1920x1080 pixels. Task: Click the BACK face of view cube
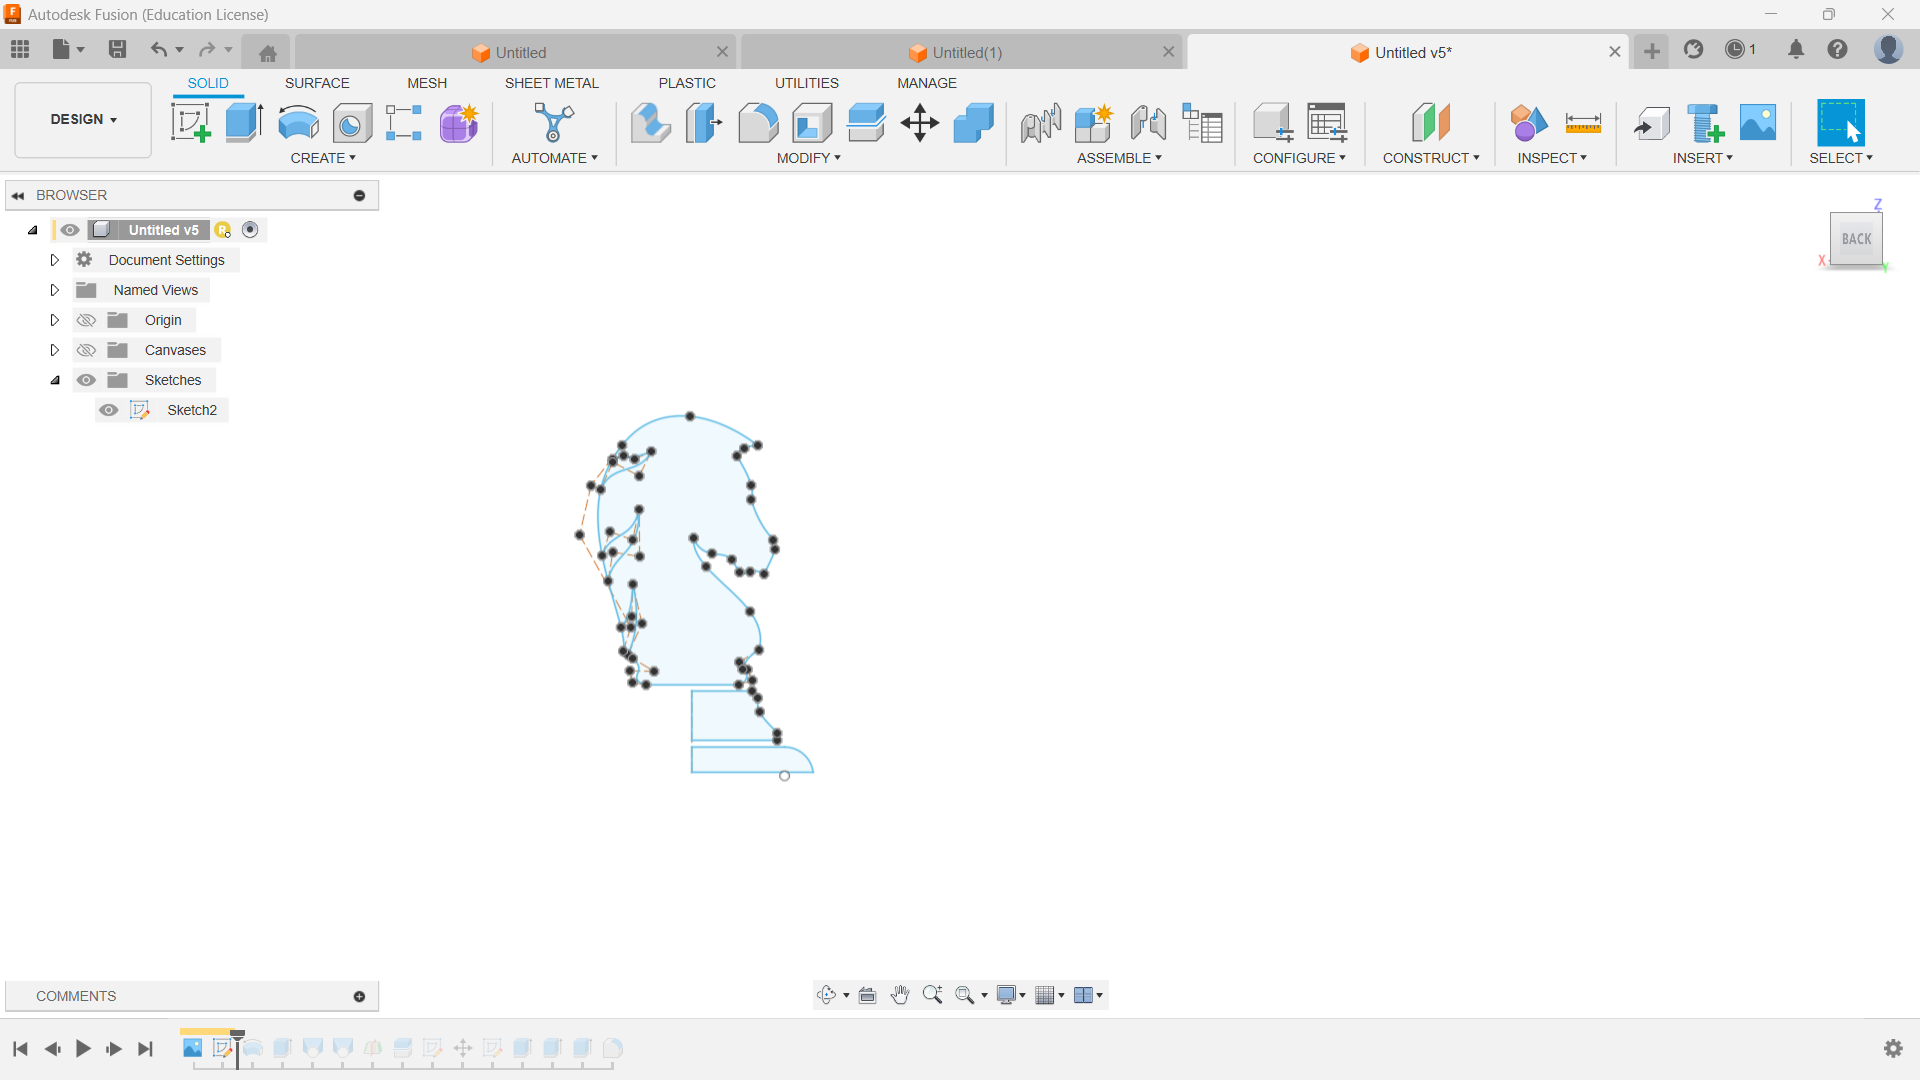(x=1856, y=239)
